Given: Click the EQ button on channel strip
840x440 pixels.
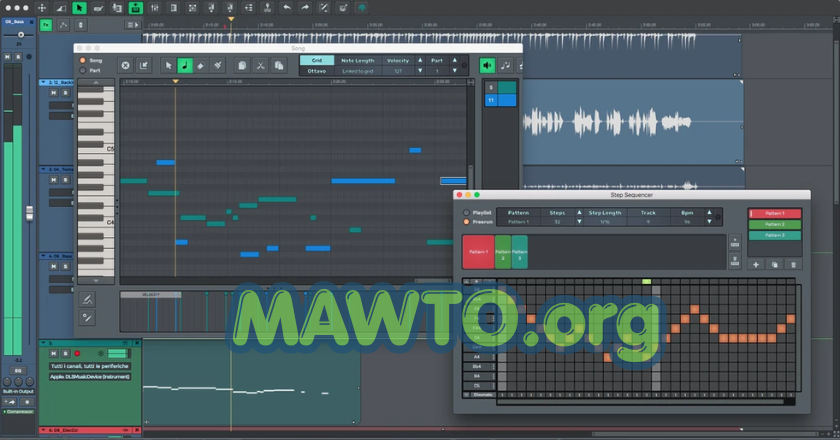Looking at the screenshot, I should point(18,370).
